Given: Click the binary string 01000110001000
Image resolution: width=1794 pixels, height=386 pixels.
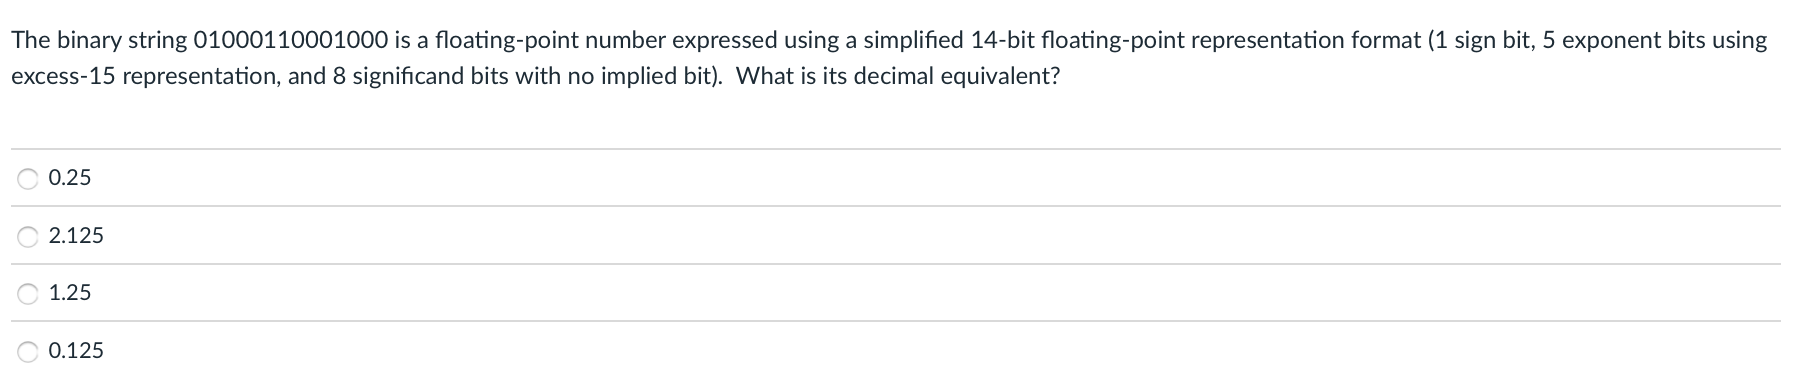Looking at the screenshot, I should (x=292, y=41).
